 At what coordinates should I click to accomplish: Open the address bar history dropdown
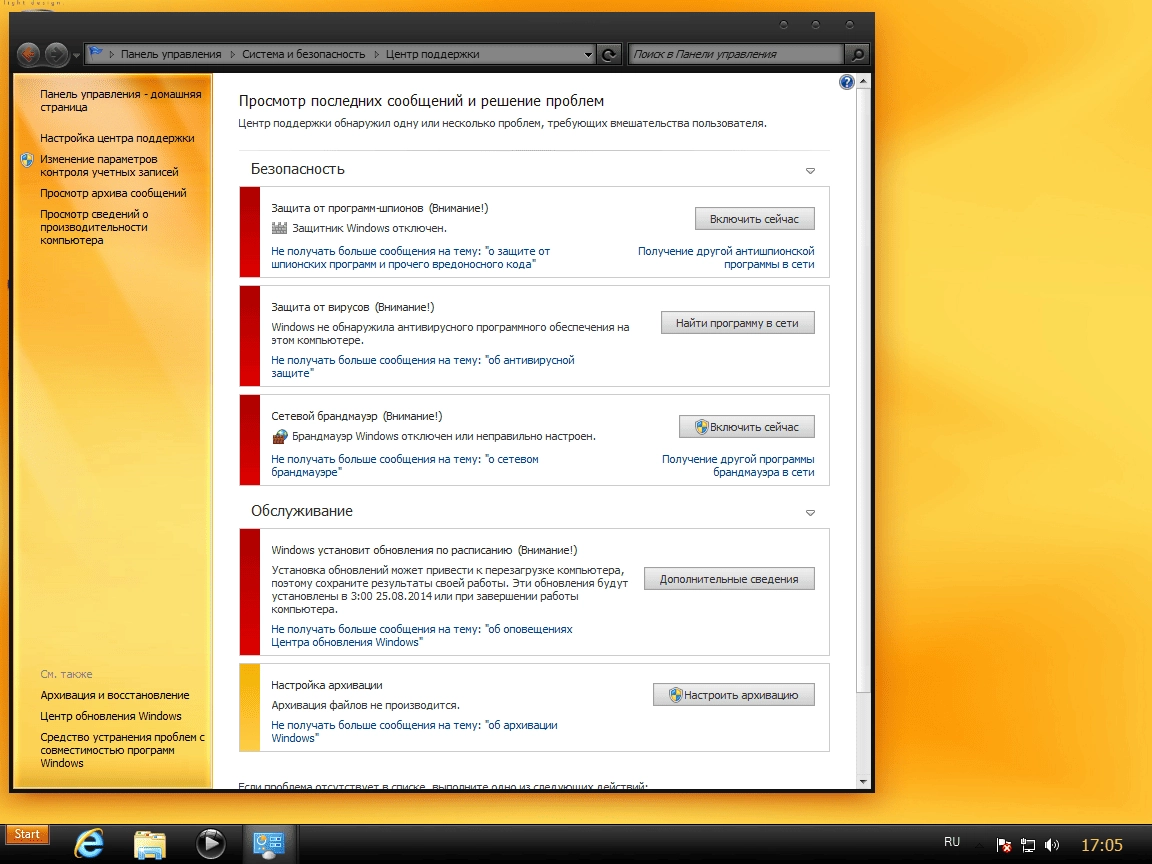tap(588, 54)
